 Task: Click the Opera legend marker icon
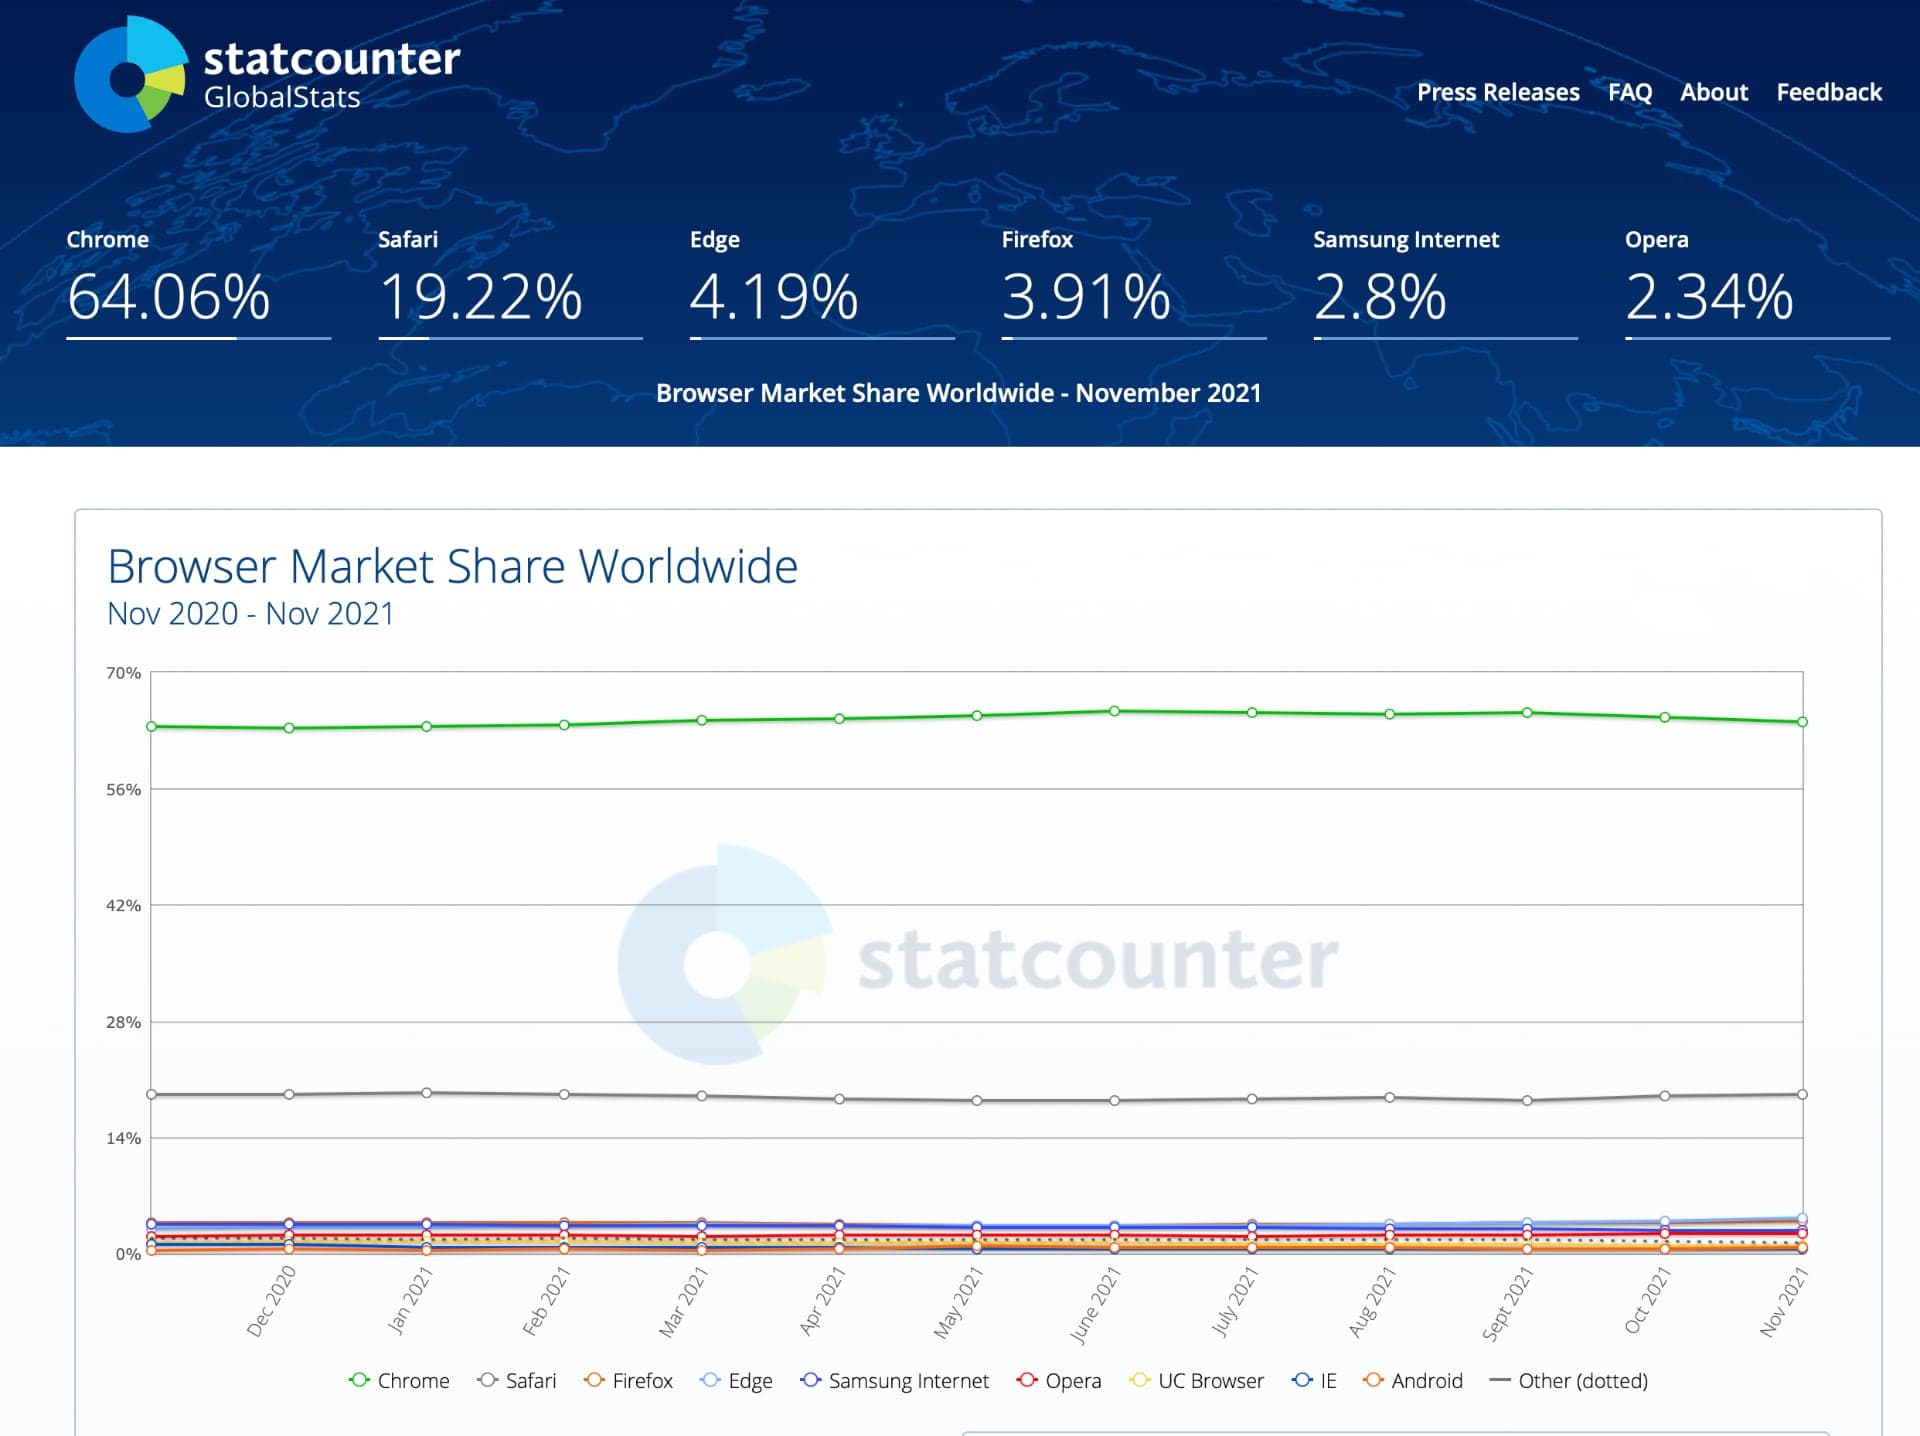1026,1381
